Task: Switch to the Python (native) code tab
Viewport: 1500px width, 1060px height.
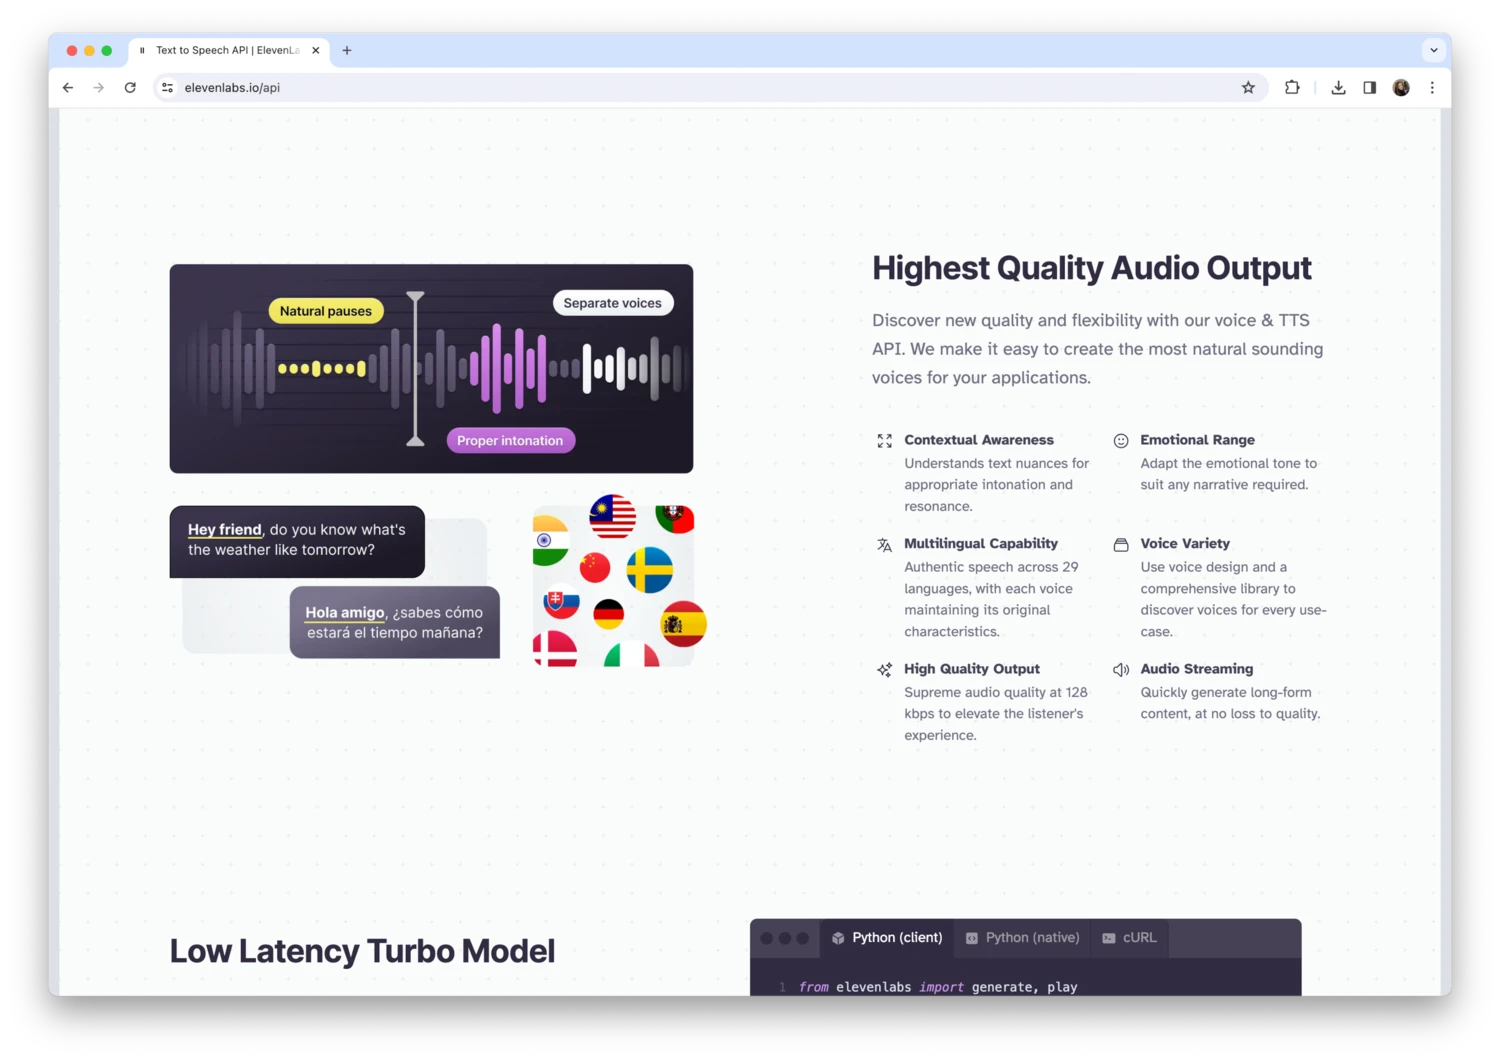Action: click(1022, 938)
